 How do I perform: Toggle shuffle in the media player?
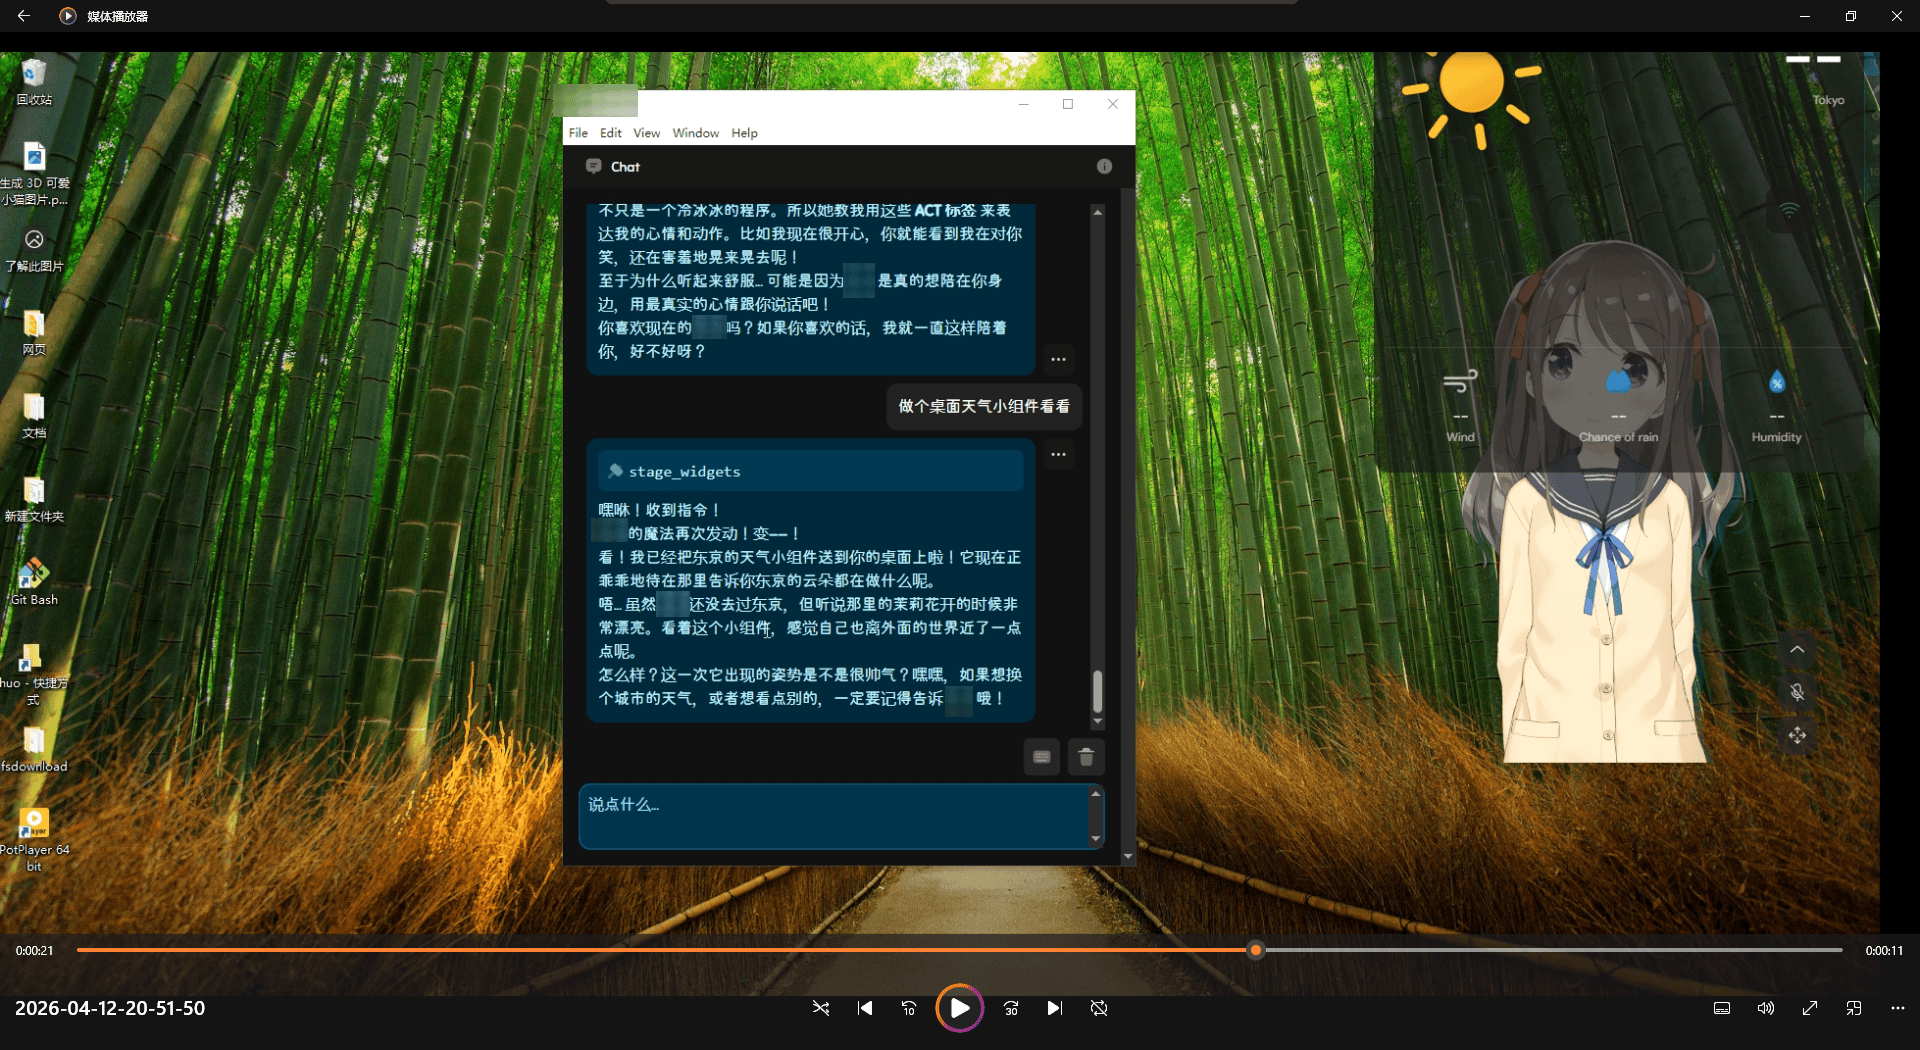pos(821,1008)
